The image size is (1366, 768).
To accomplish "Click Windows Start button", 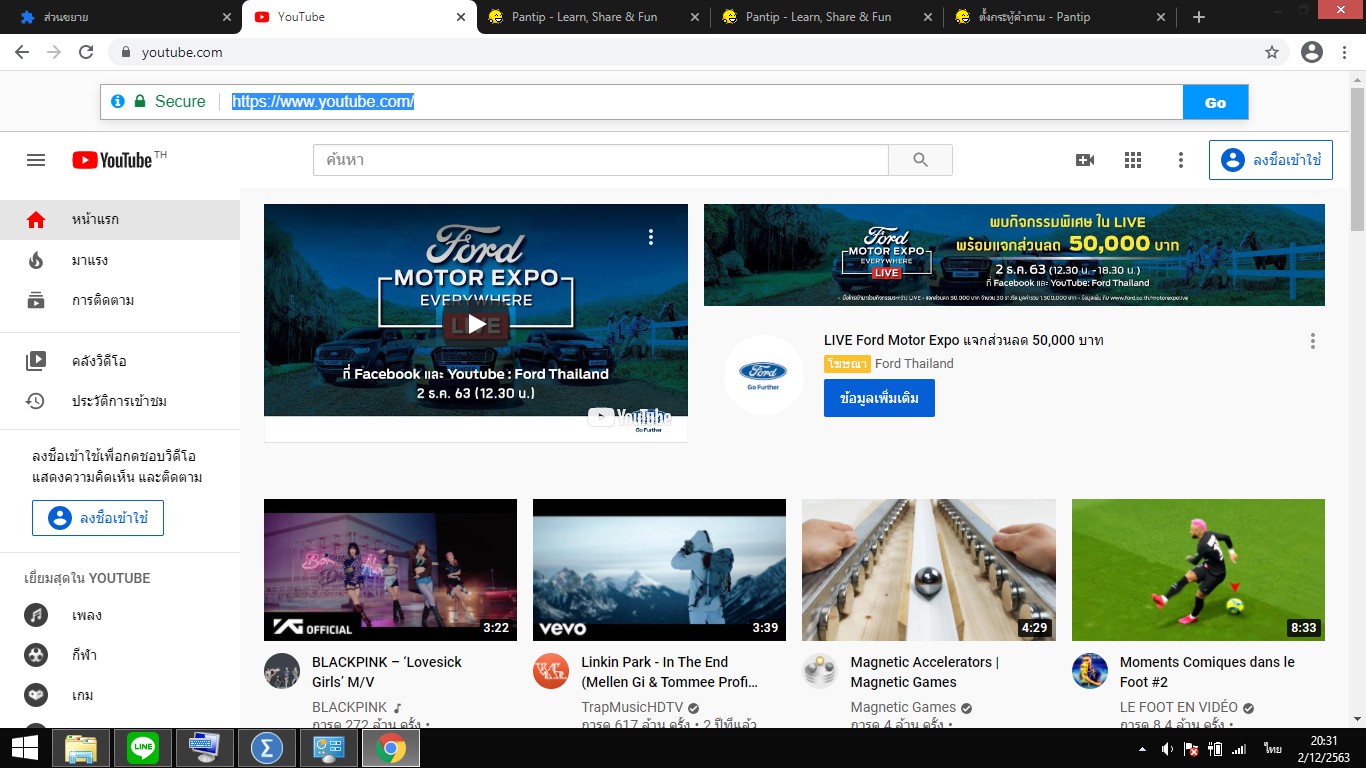I will pyautogui.click(x=24, y=748).
